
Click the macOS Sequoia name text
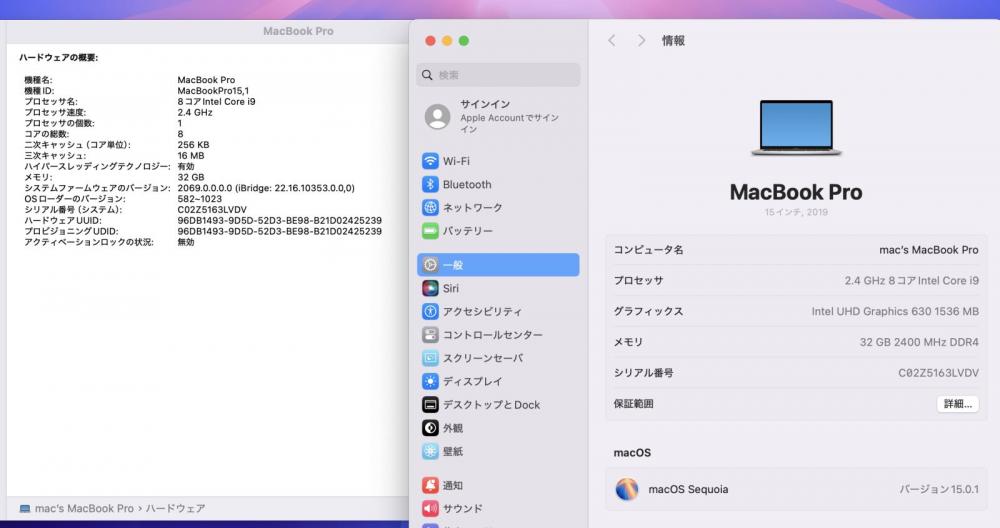pos(688,489)
